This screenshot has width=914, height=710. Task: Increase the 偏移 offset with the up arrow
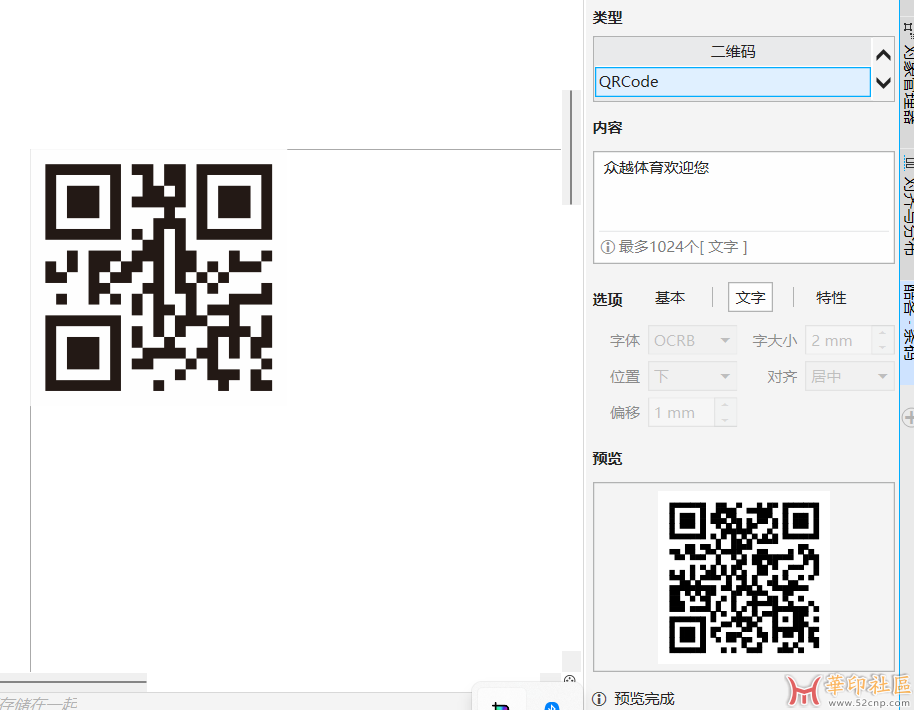tap(725, 406)
